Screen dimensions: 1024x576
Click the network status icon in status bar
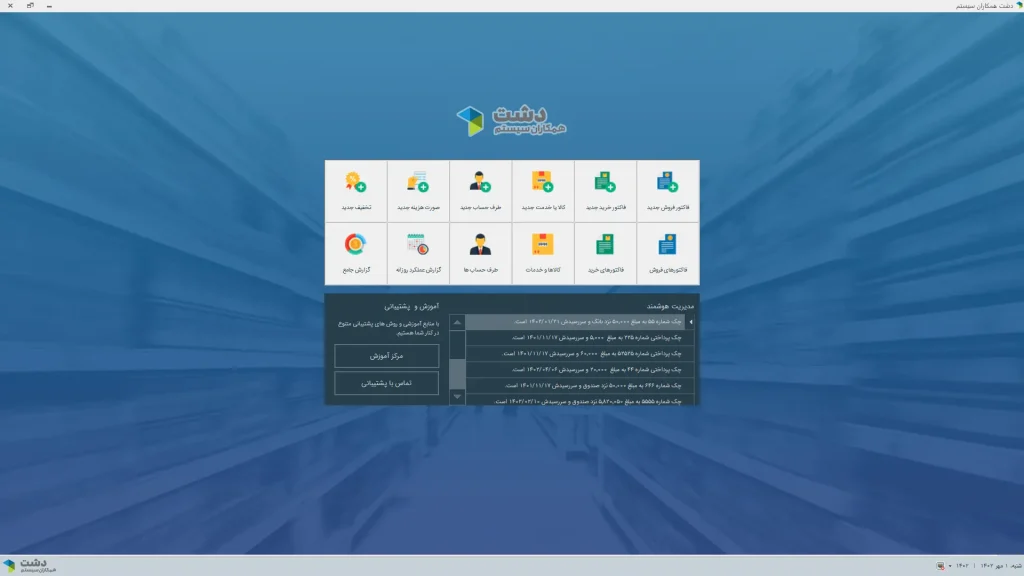point(940,566)
